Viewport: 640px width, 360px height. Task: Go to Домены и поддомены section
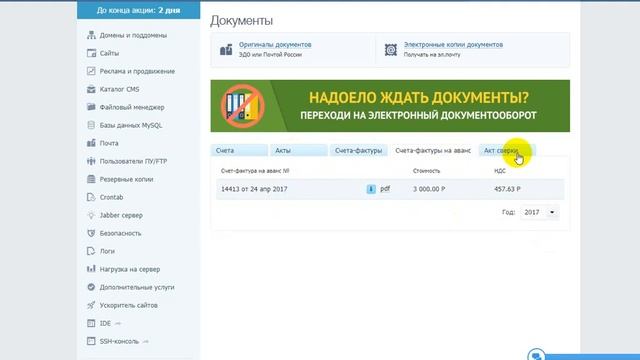tap(133, 36)
